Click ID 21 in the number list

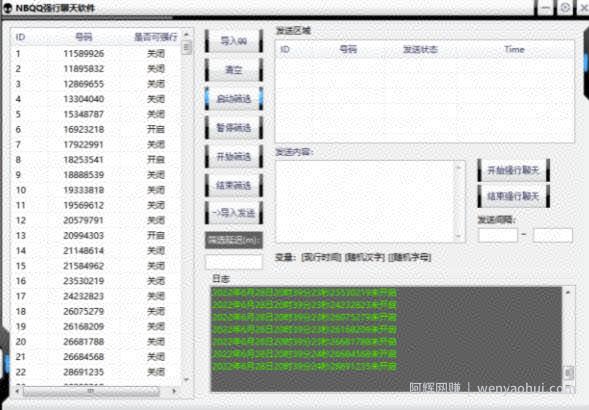tap(21, 357)
